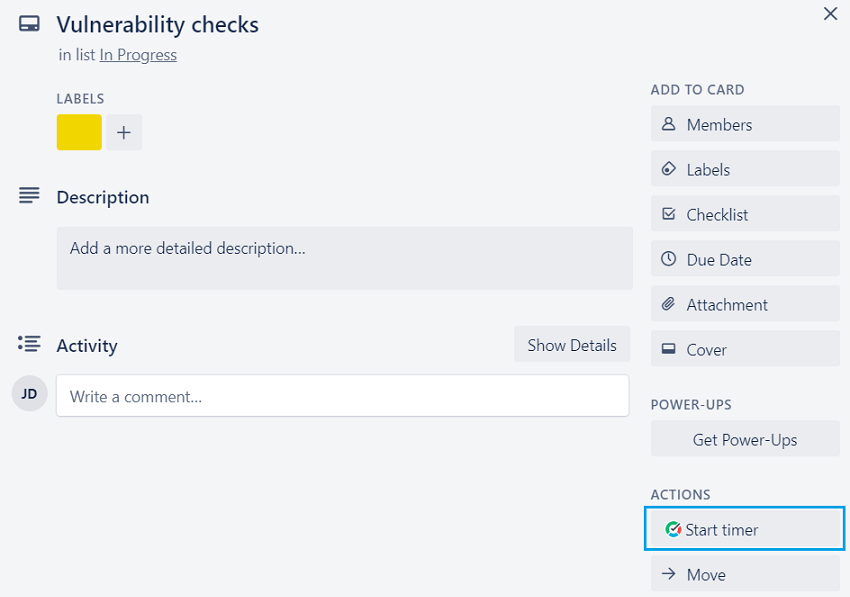Viewport: 850px width, 597px height.
Task: Click the Write a comment field
Action: pos(342,396)
